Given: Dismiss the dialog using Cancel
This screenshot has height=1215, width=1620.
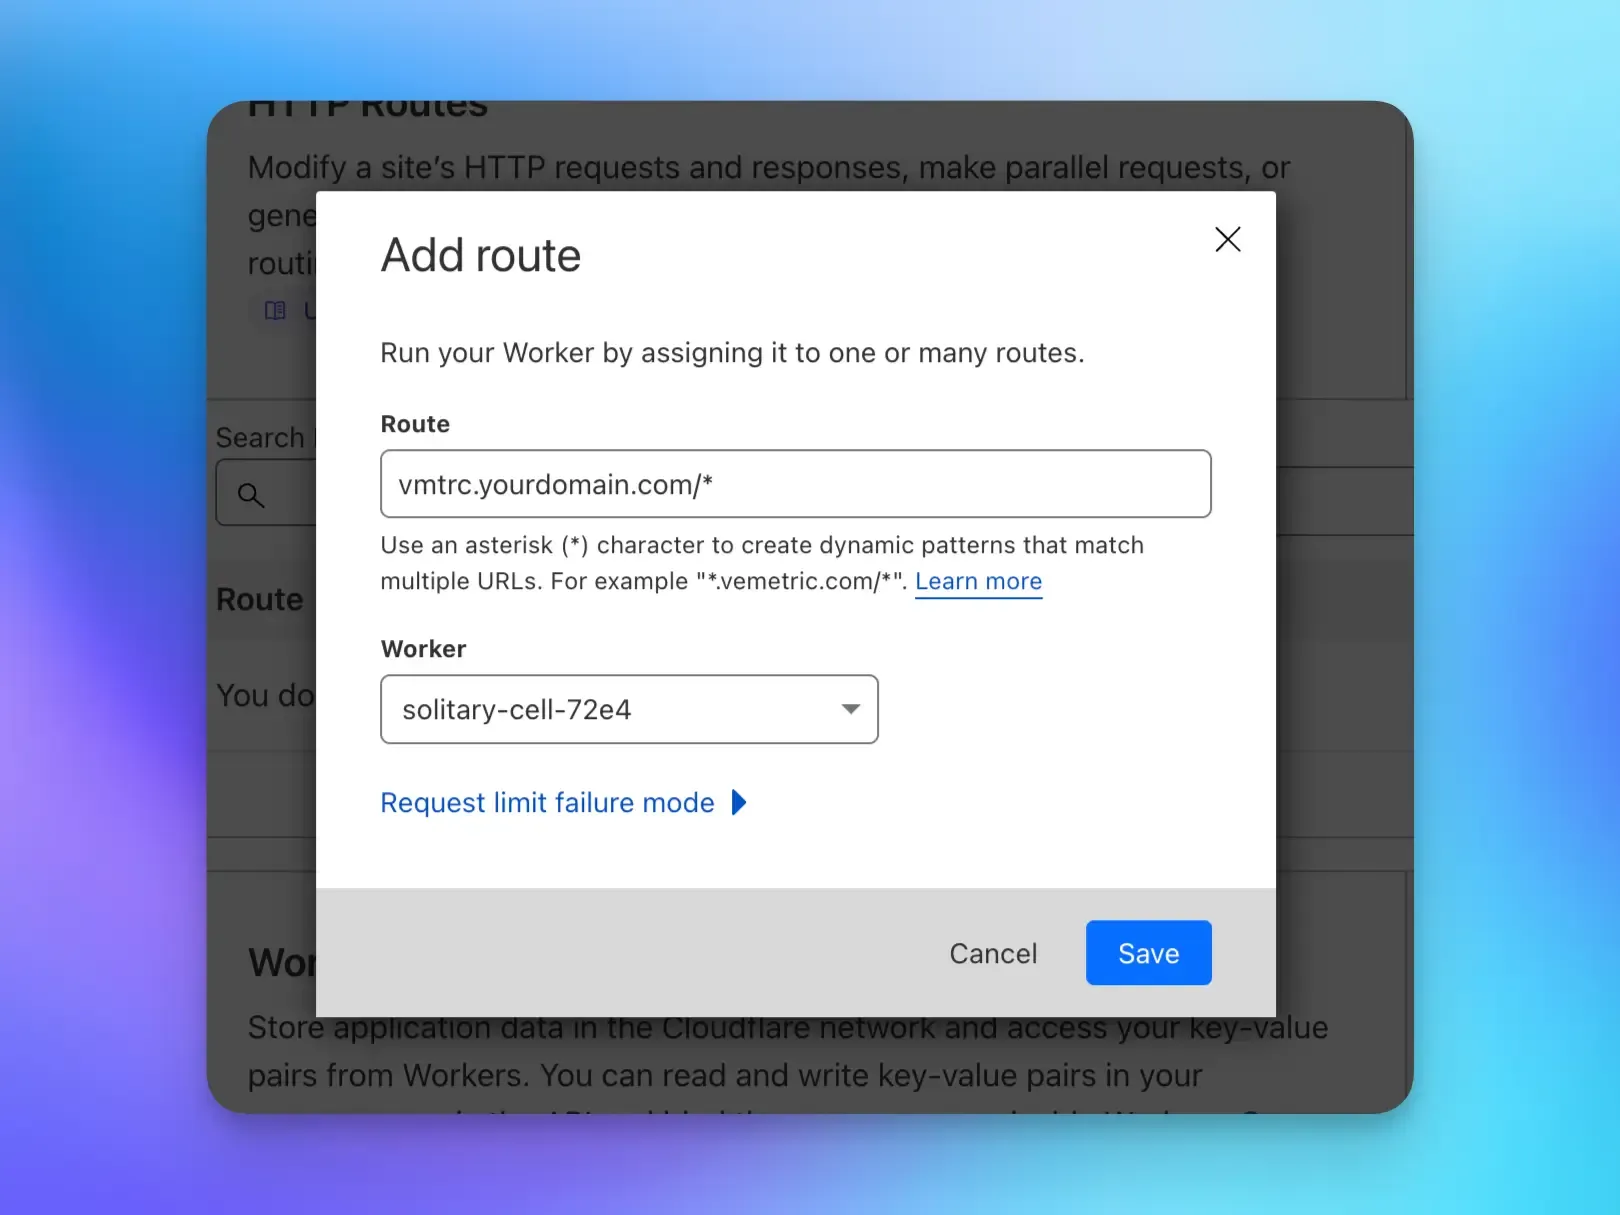Looking at the screenshot, I should point(992,952).
